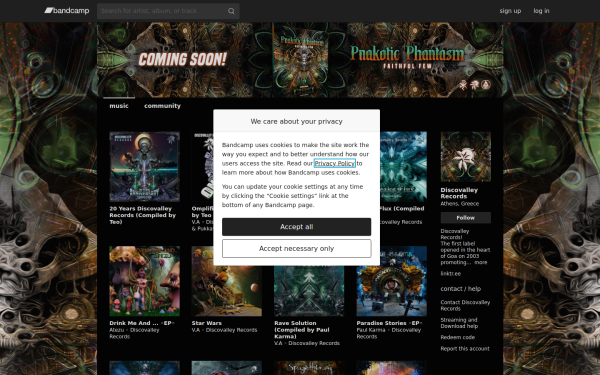Click the Drink Me And ... EP title

[142, 323]
